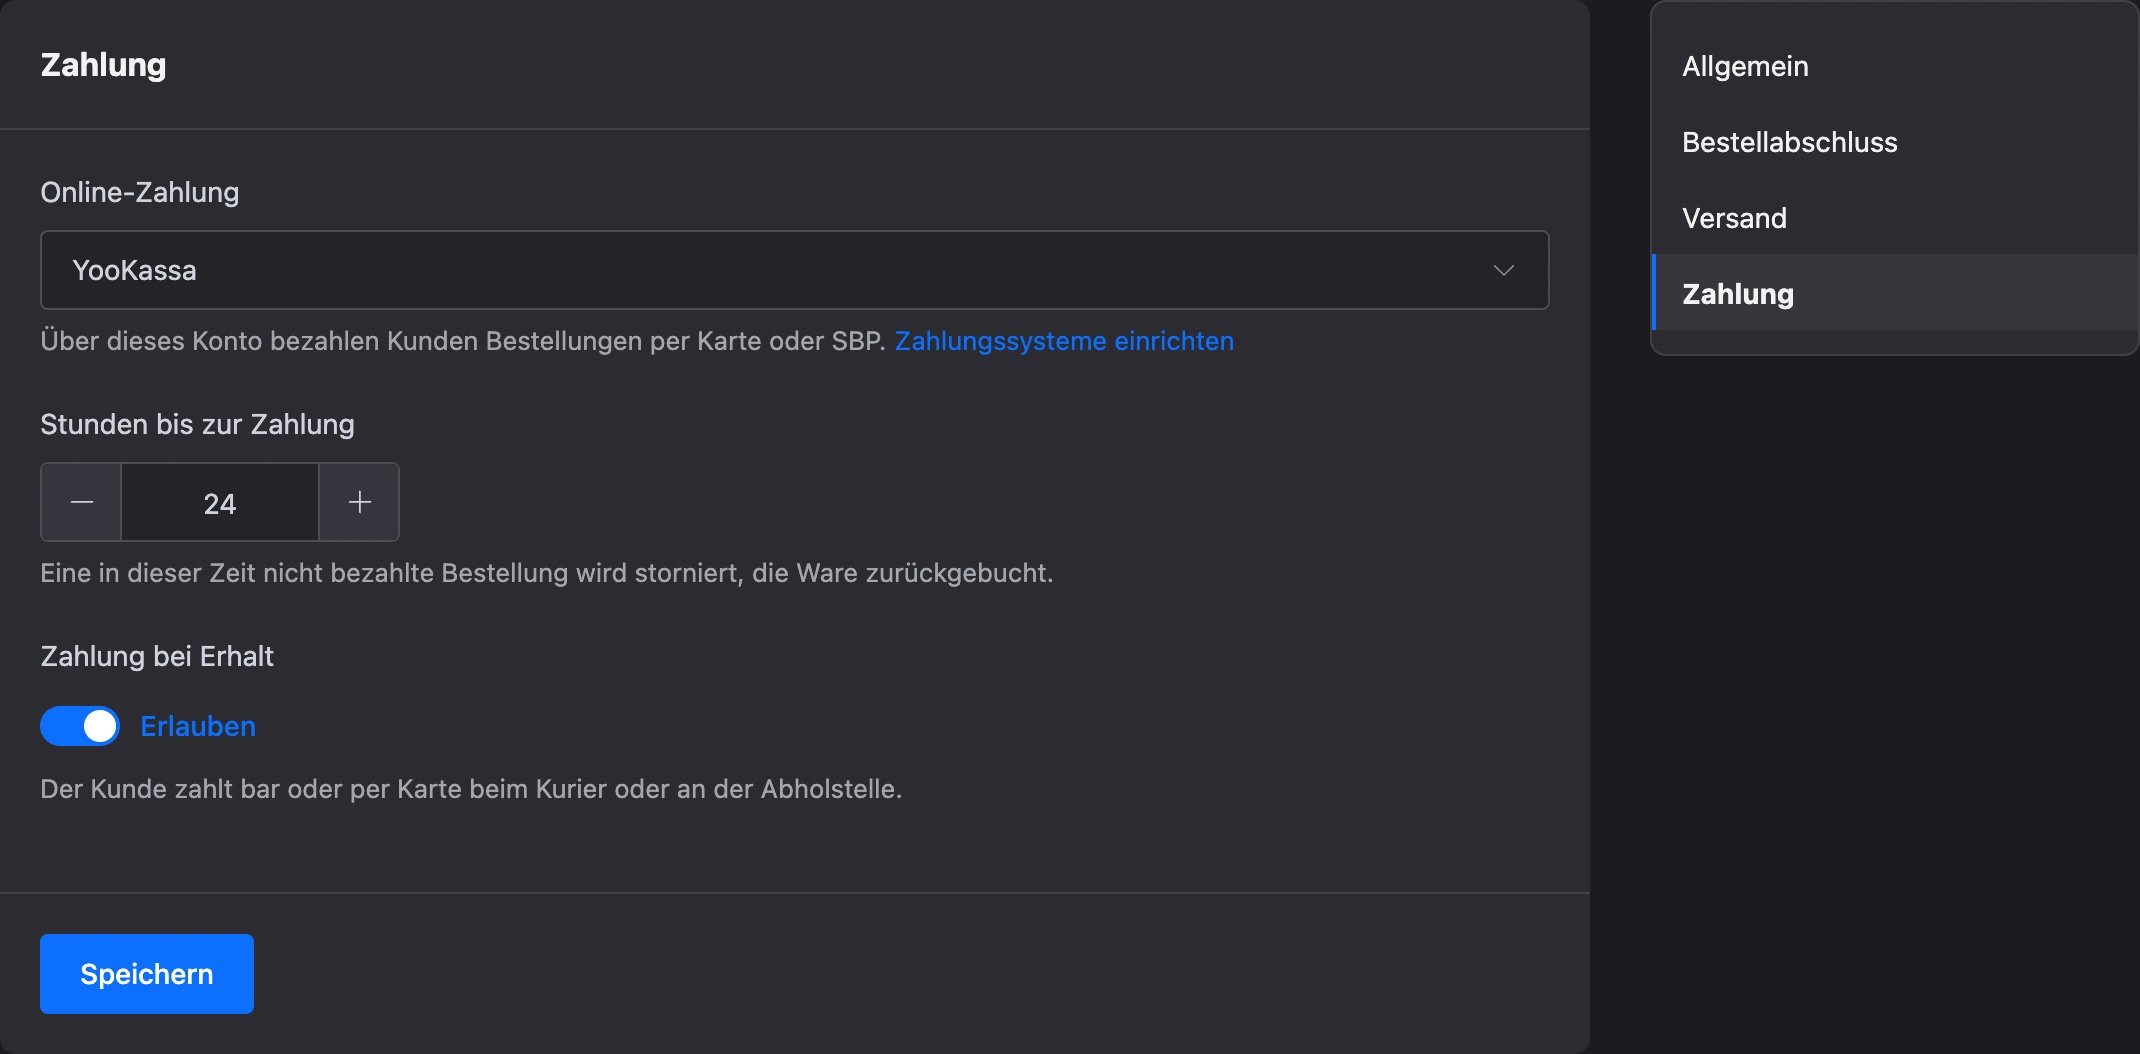The image size is (2140, 1054).
Task: Click the Zahlung page heading
Action: tap(103, 65)
